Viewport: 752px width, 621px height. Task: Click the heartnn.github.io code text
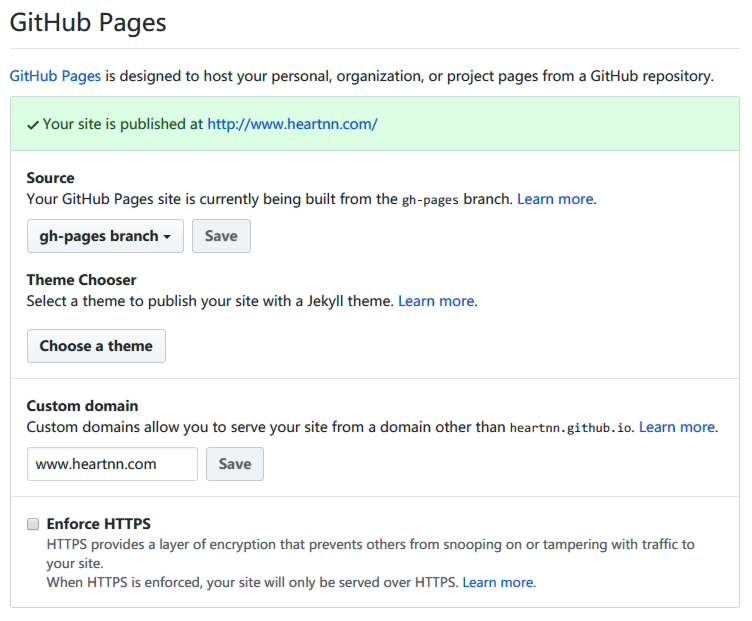pos(570,428)
